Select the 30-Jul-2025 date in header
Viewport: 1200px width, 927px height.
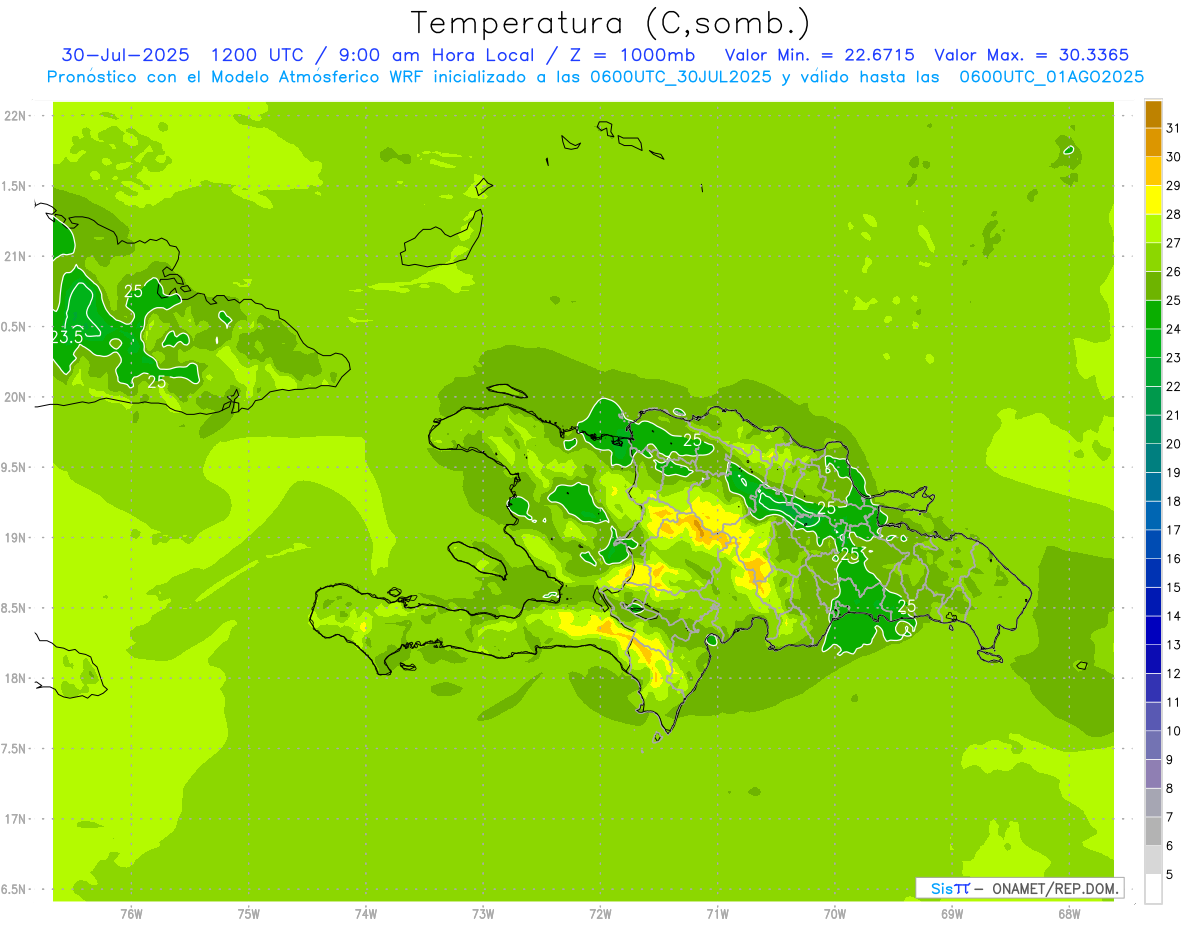[x=125, y=55]
